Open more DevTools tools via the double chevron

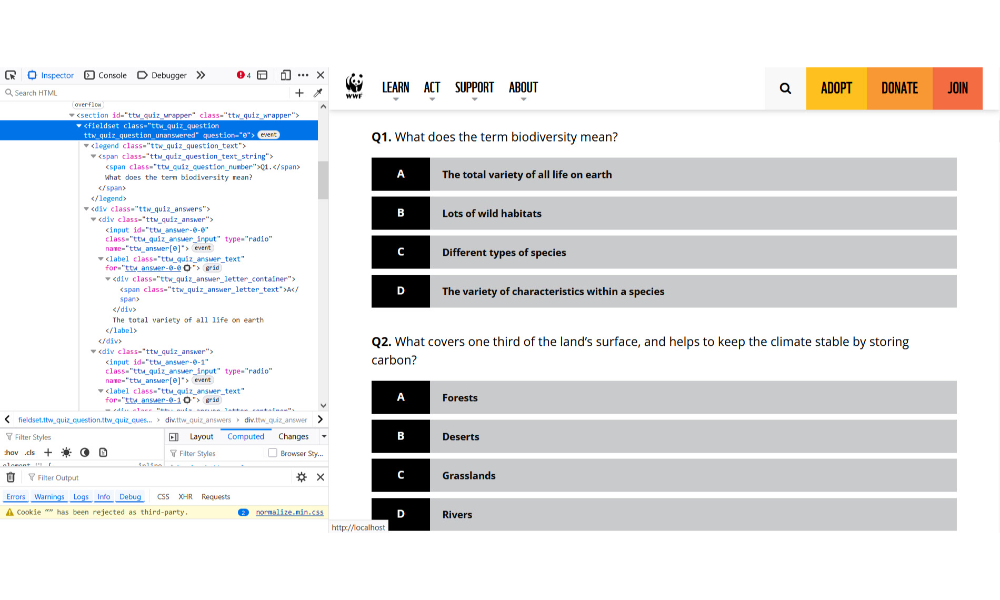(x=201, y=75)
